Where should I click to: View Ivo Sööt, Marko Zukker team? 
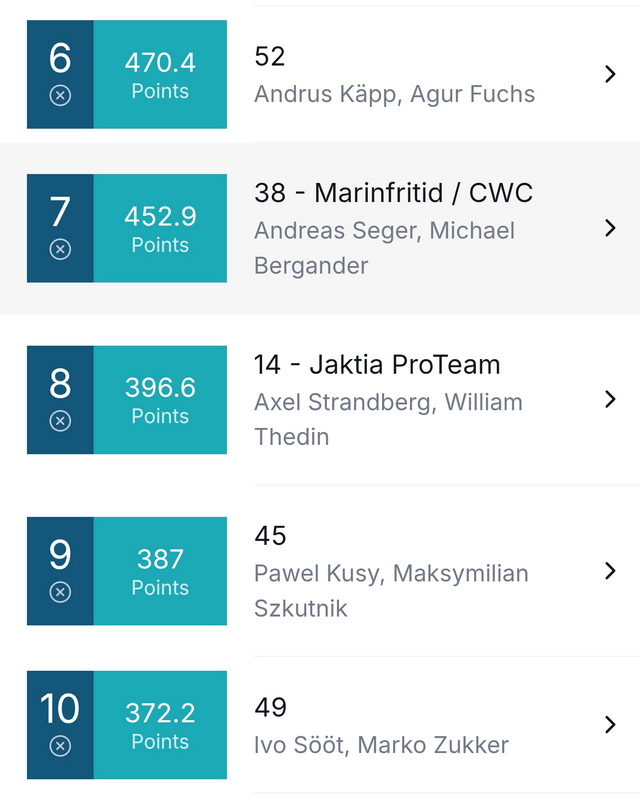point(381,745)
